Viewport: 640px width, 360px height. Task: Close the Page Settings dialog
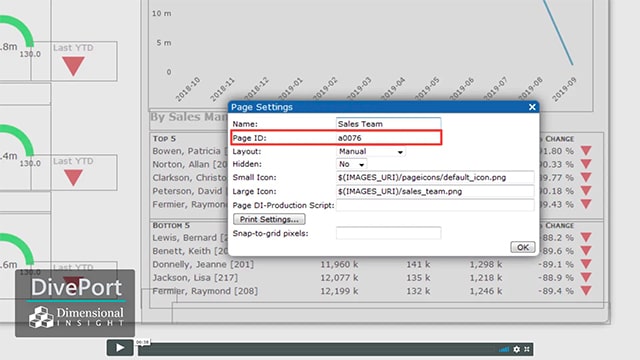point(532,107)
